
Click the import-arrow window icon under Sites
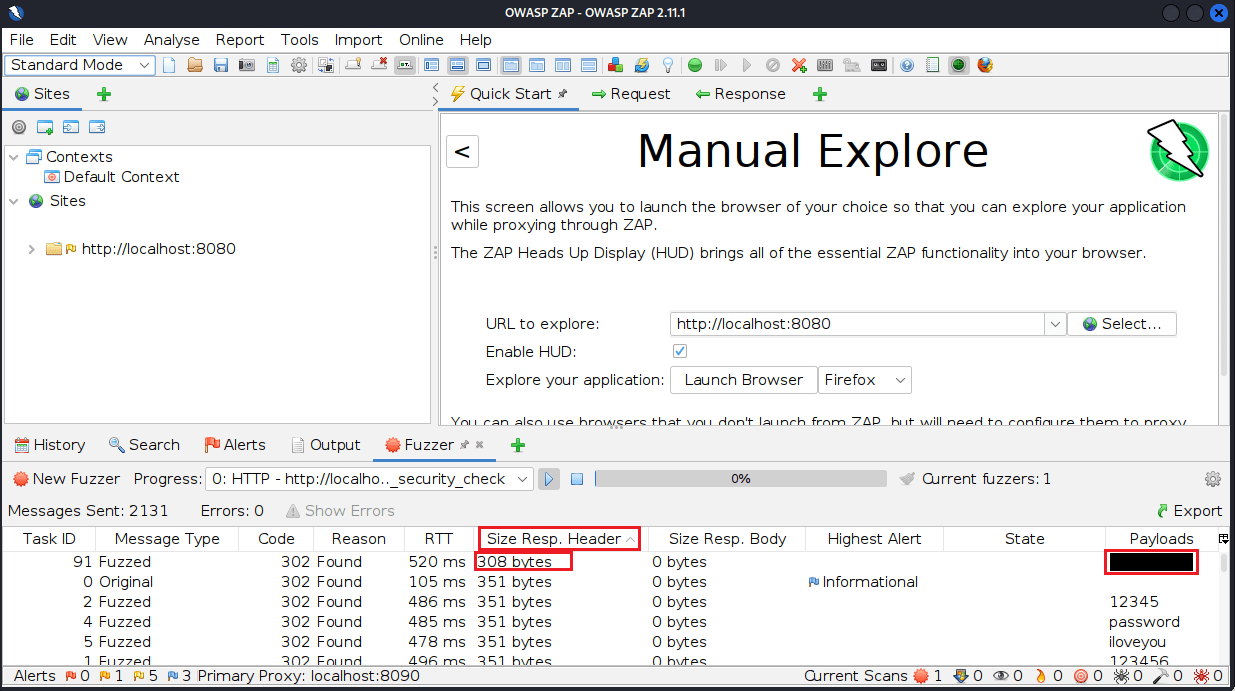pos(70,127)
